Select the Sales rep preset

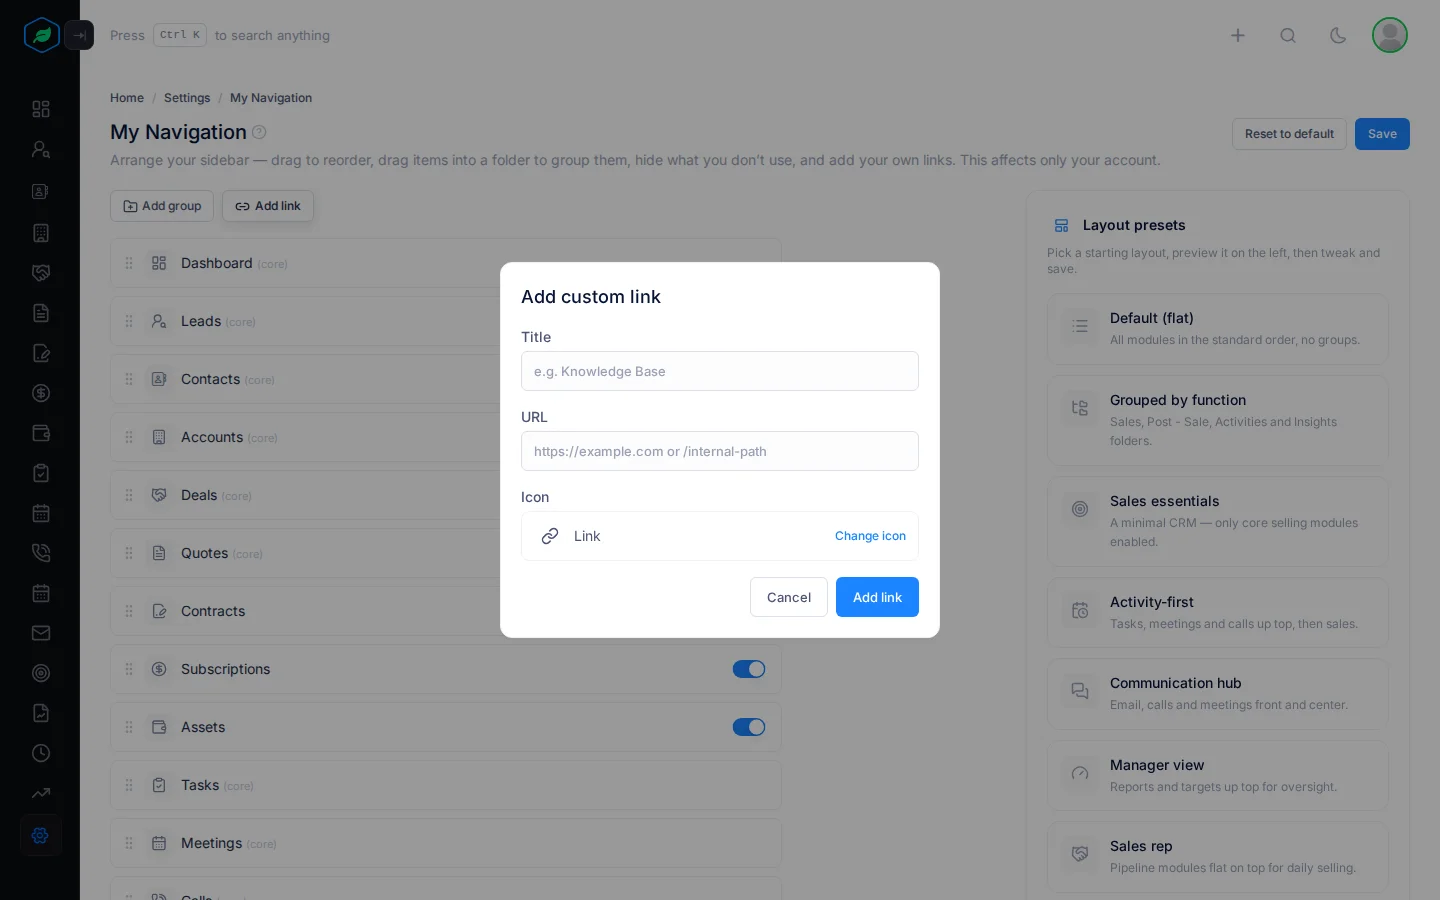(1218, 857)
